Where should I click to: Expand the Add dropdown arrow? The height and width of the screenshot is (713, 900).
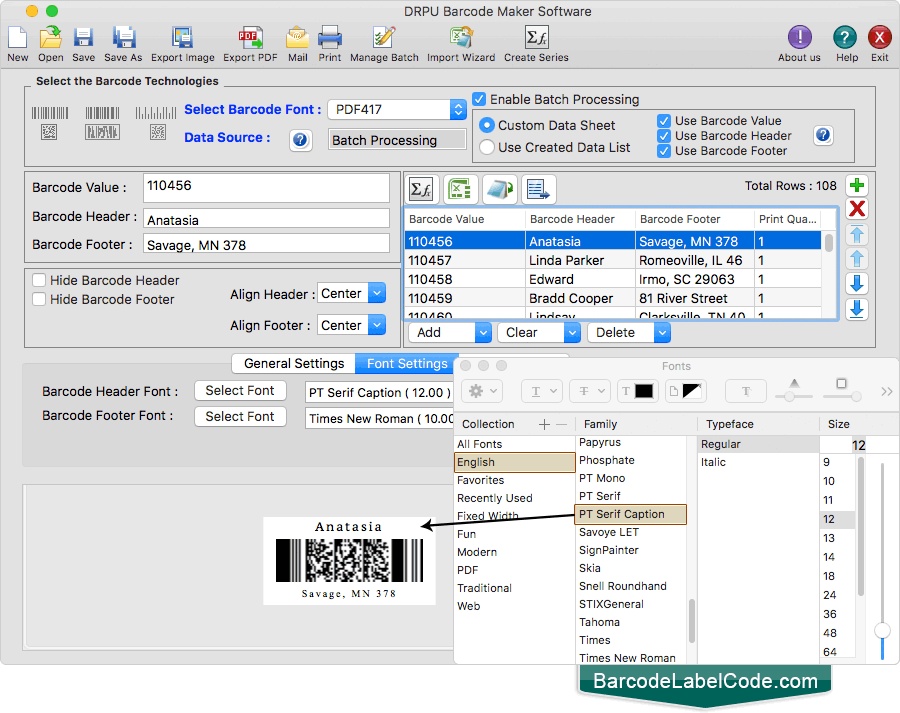[483, 333]
